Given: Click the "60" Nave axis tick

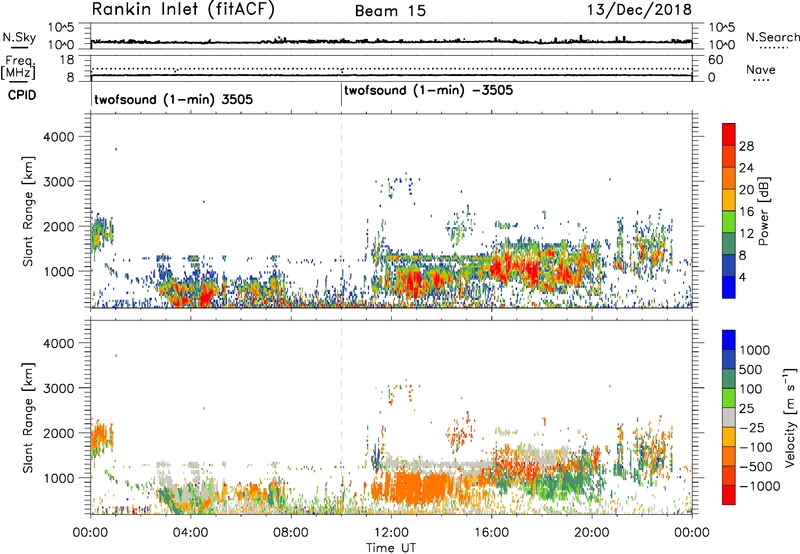Looking at the screenshot, I should (x=715, y=60).
